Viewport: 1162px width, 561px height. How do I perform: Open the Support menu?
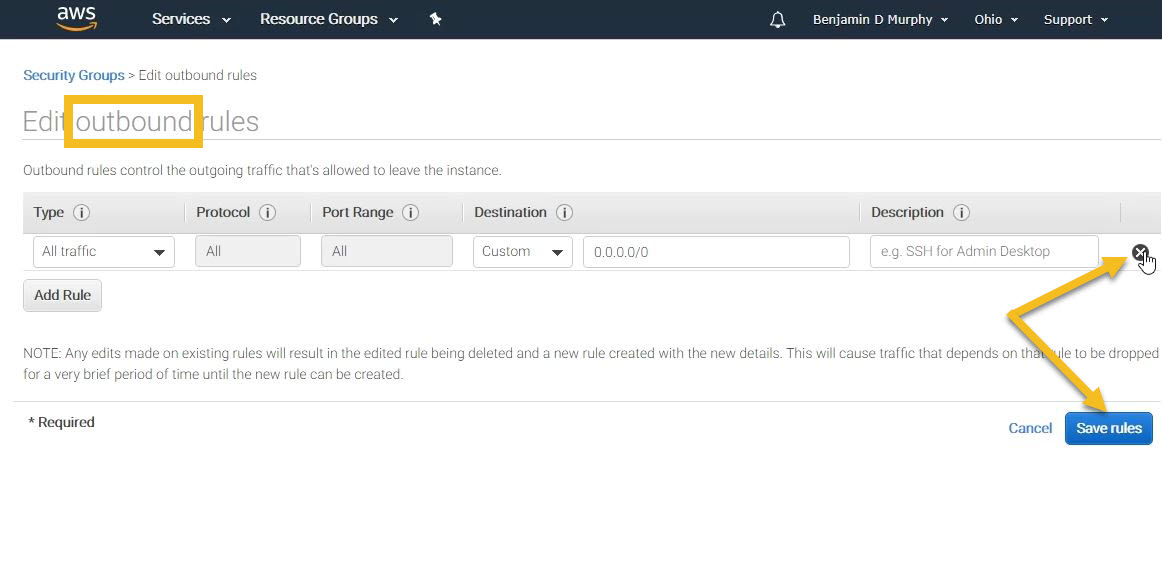click(1076, 20)
